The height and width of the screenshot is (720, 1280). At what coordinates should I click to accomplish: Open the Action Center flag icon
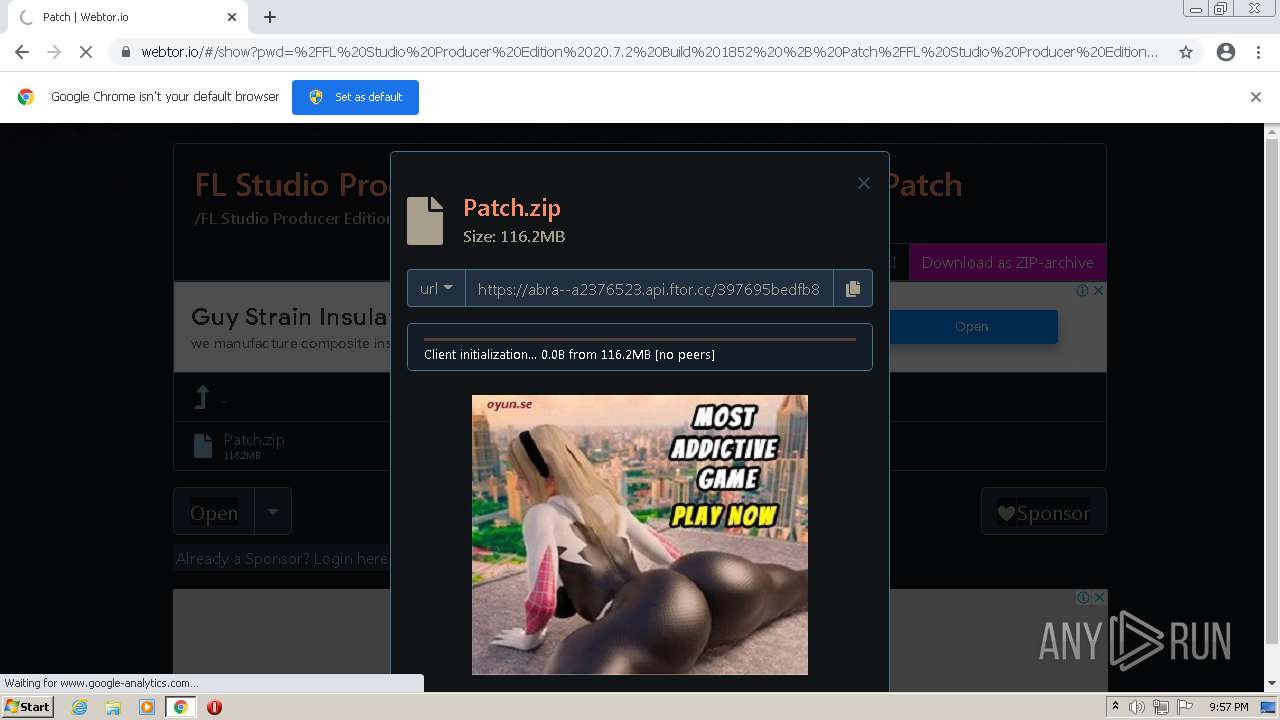tap(1185, 707)
